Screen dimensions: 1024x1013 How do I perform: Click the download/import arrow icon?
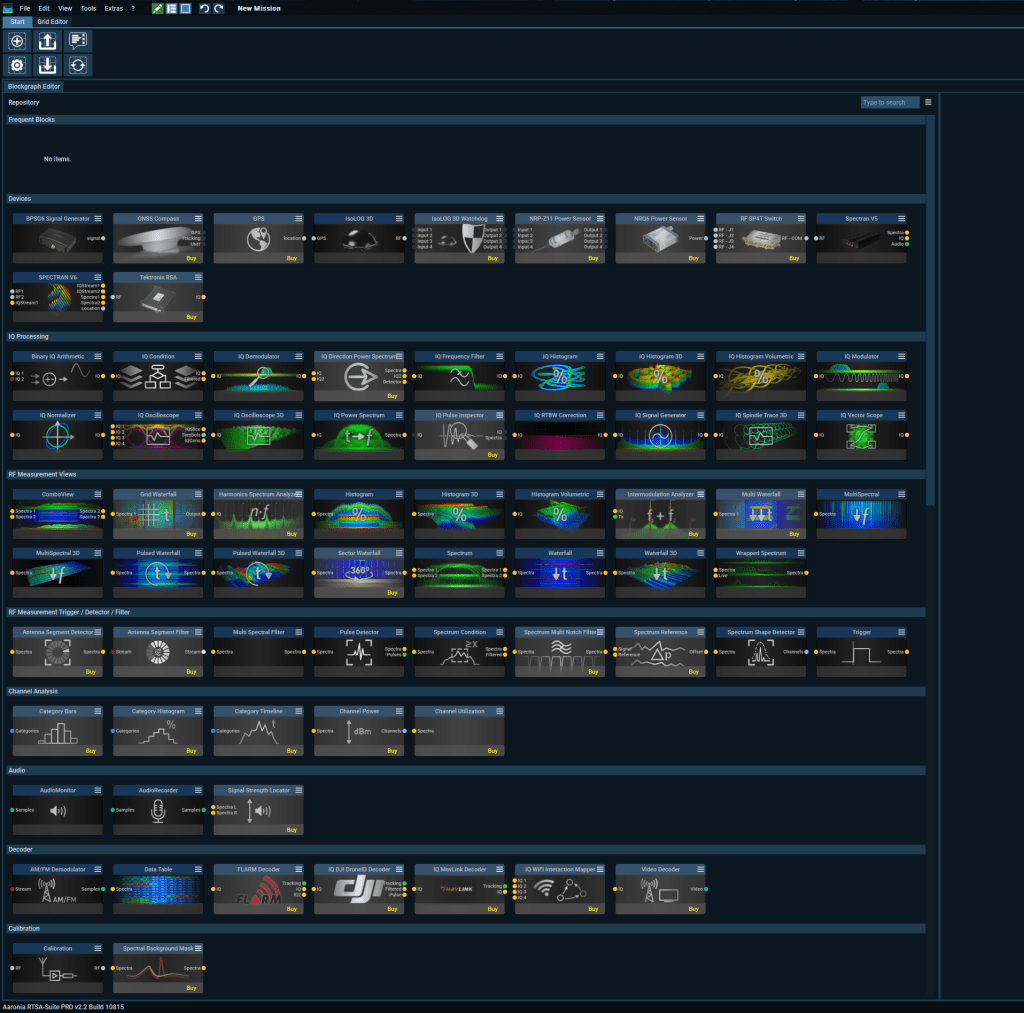[x=47, y=65]
